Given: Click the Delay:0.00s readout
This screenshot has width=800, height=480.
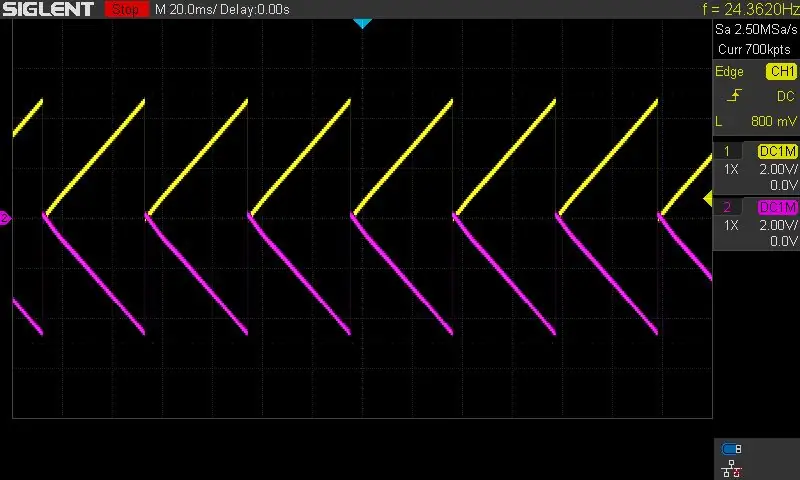Looking at the screenshot, I should (255, 10).
